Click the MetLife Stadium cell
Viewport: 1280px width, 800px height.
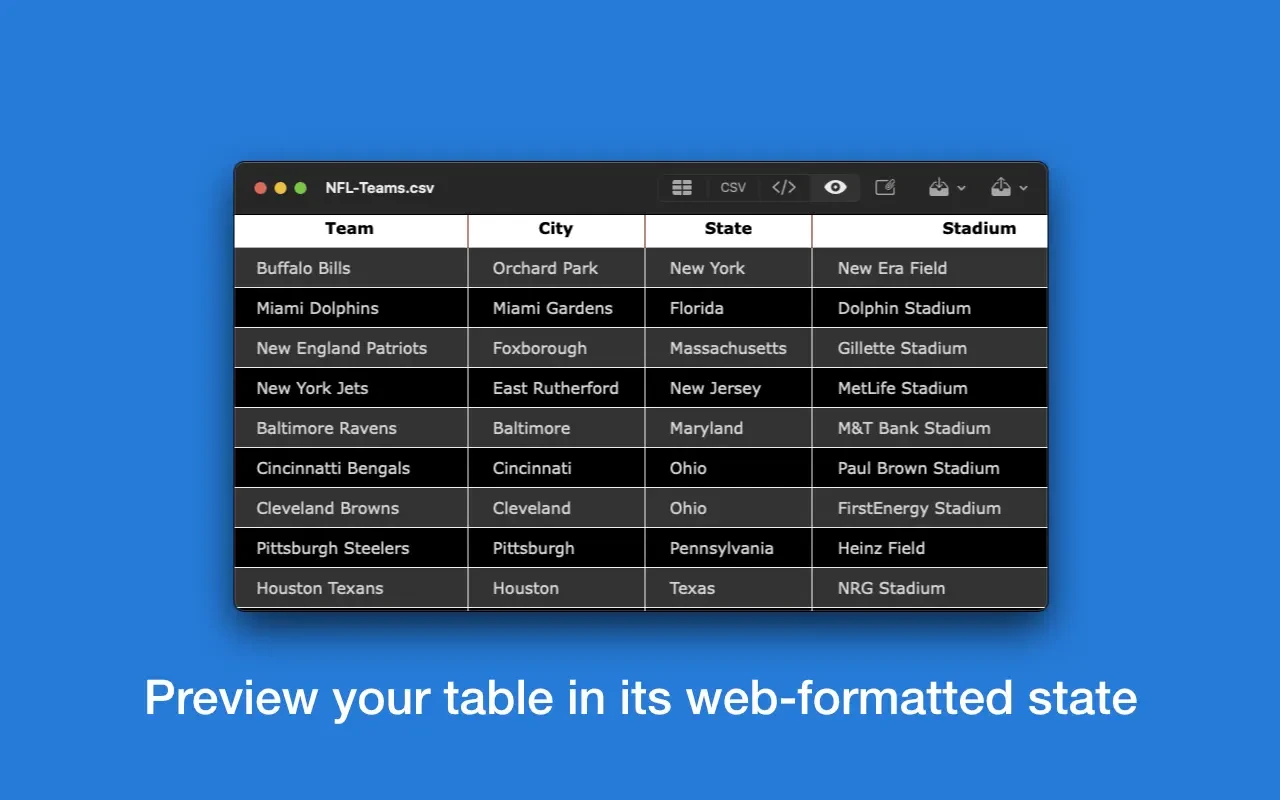coord(902,388)
